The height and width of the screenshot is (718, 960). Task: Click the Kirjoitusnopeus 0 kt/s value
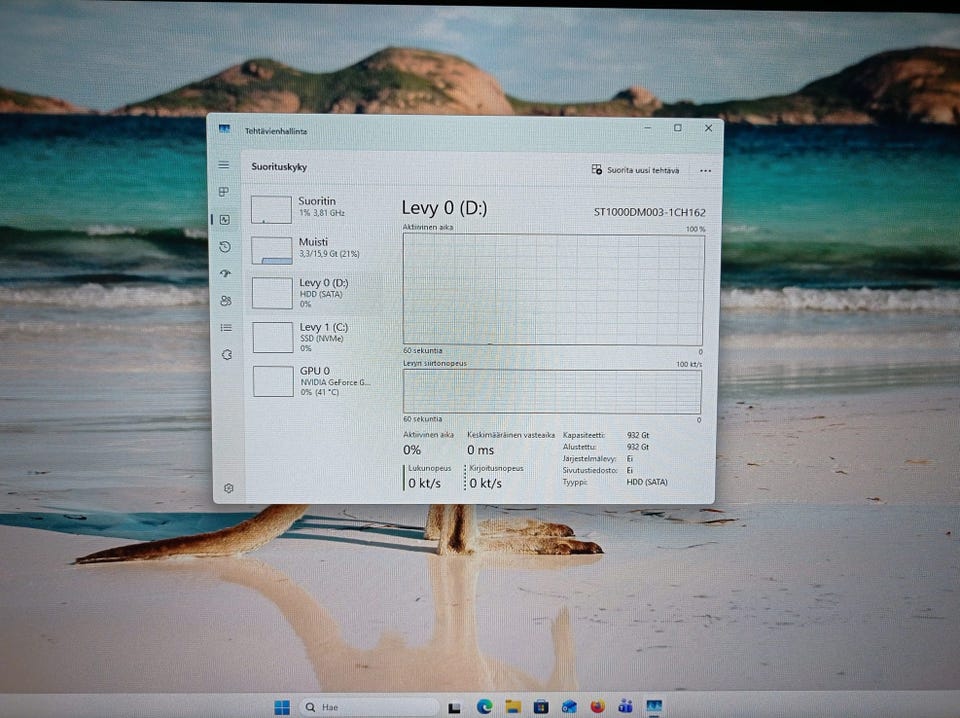[486, 483]
